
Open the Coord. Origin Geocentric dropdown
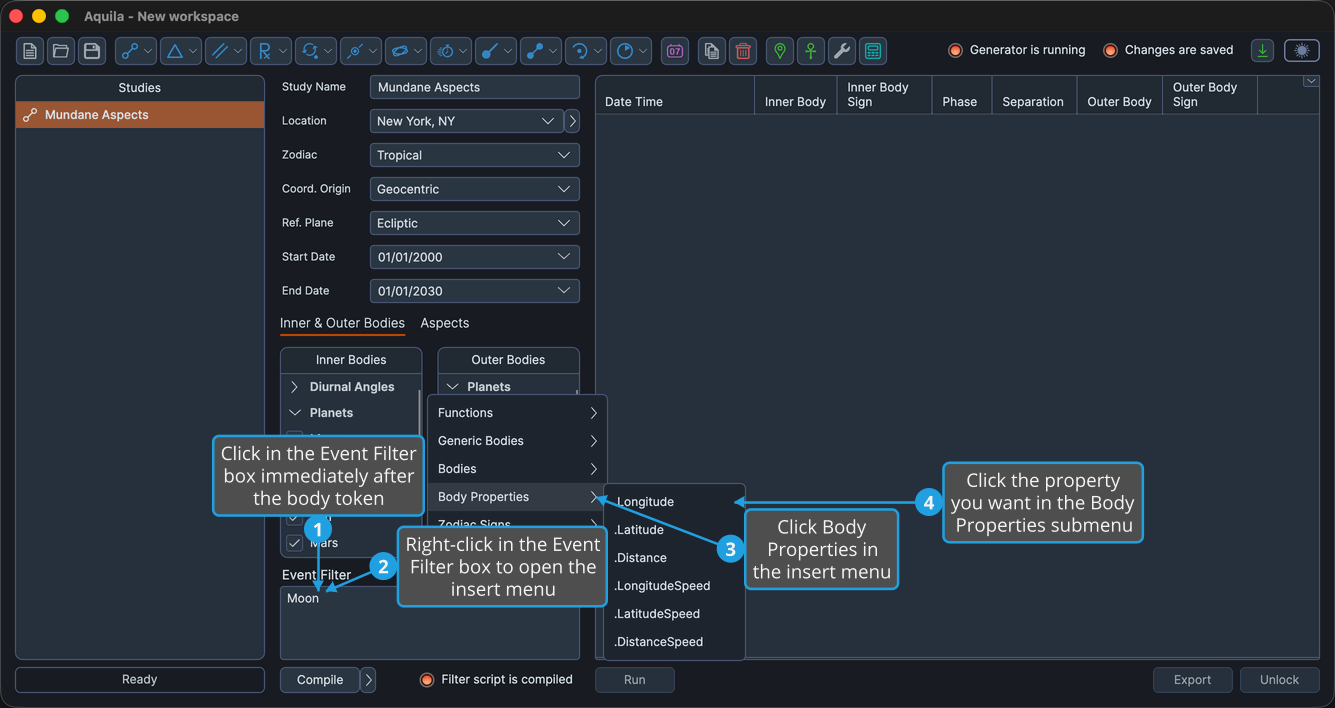click(x=475, y=189)
